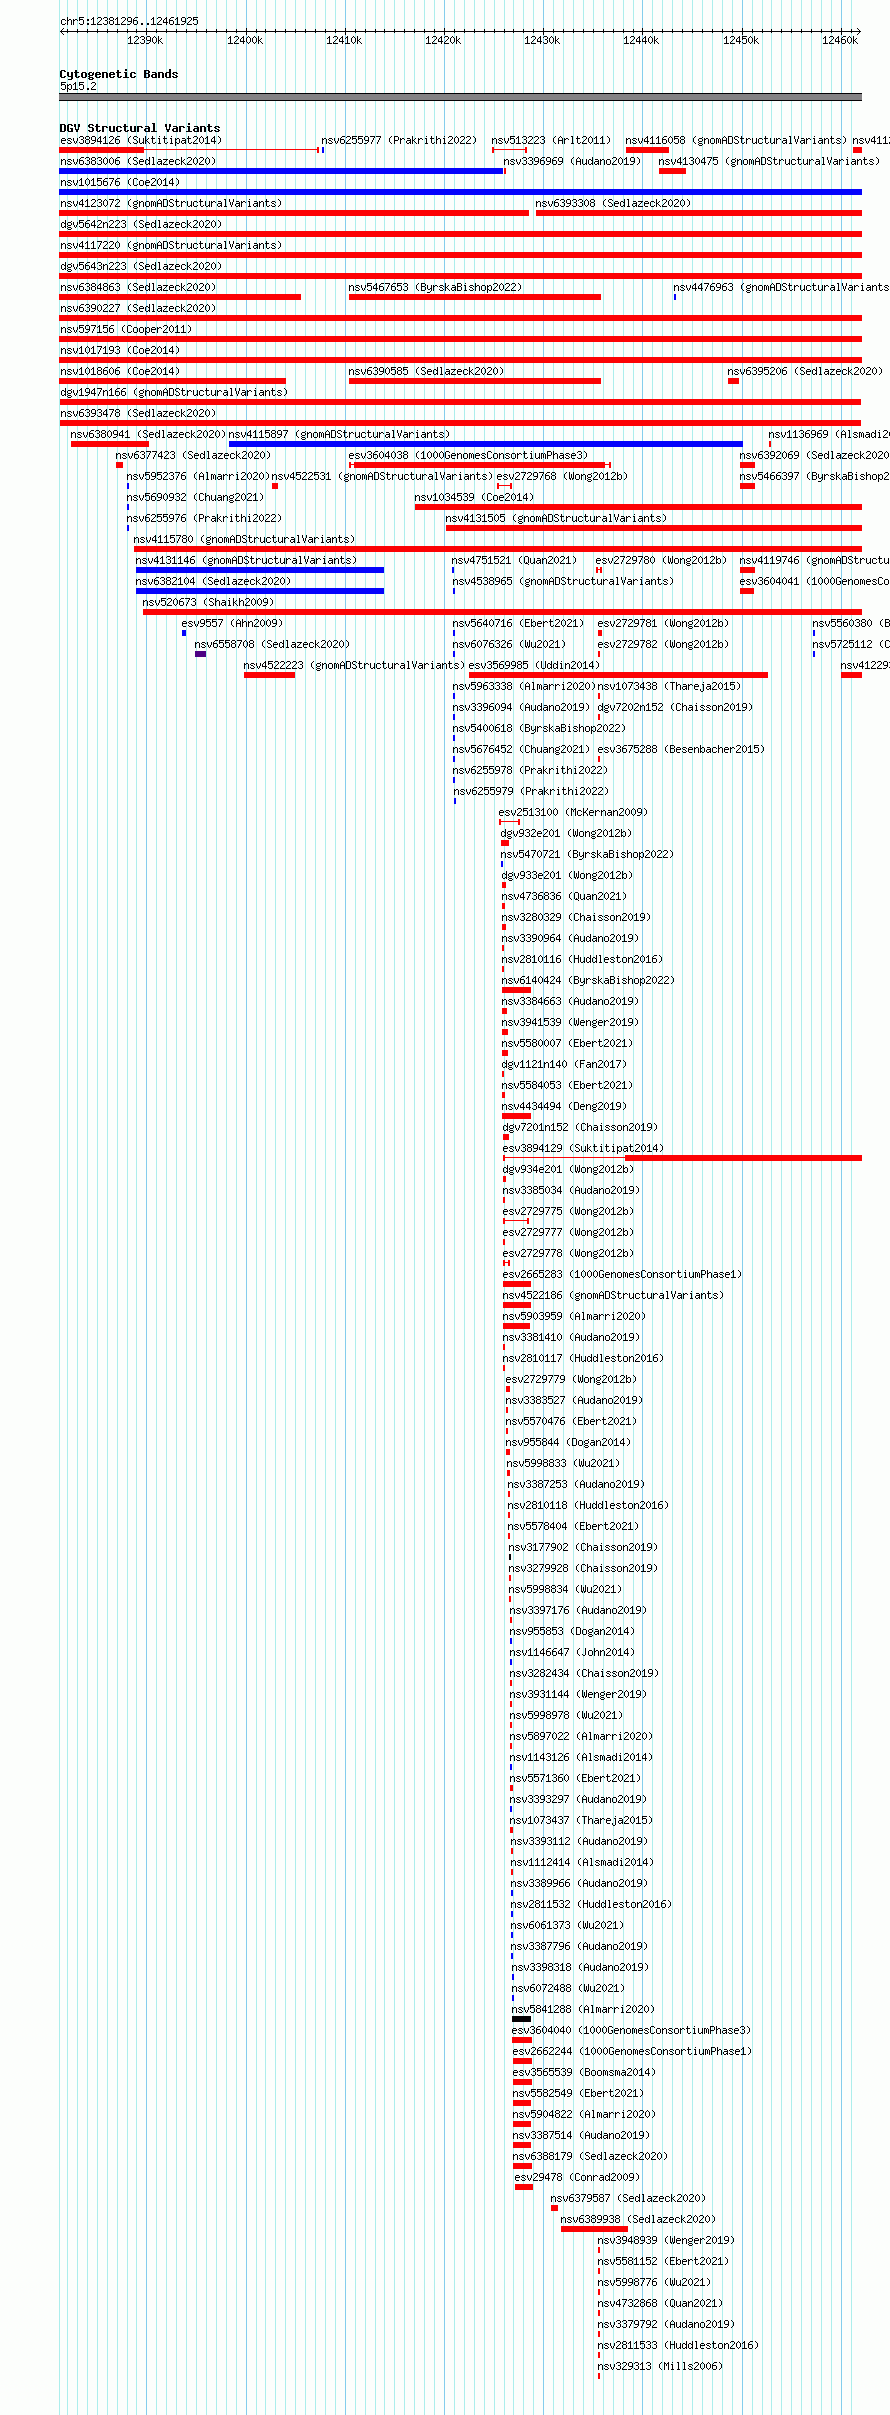Open the nsv6255977 (Prakrithi2022) variant label

399,140
